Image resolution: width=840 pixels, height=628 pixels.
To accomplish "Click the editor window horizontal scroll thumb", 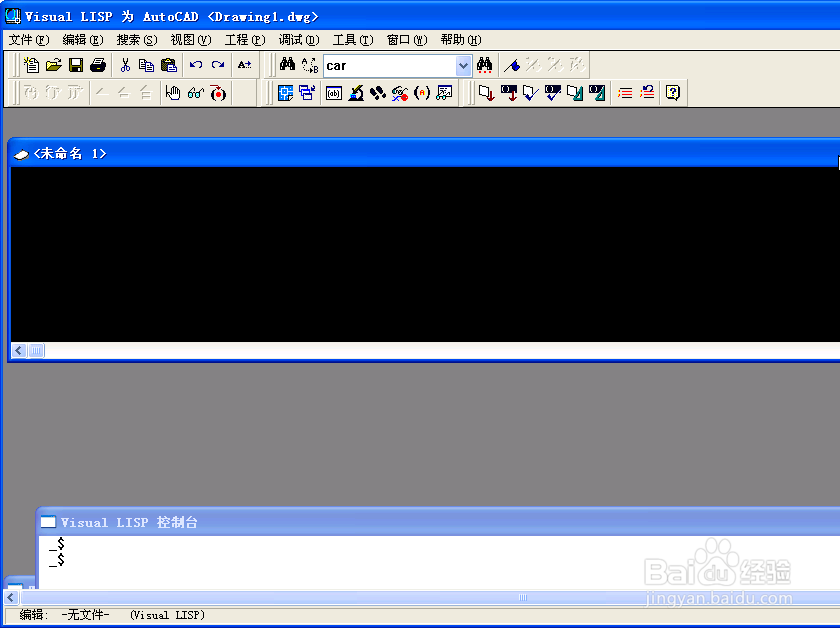I will coord(36,351).
